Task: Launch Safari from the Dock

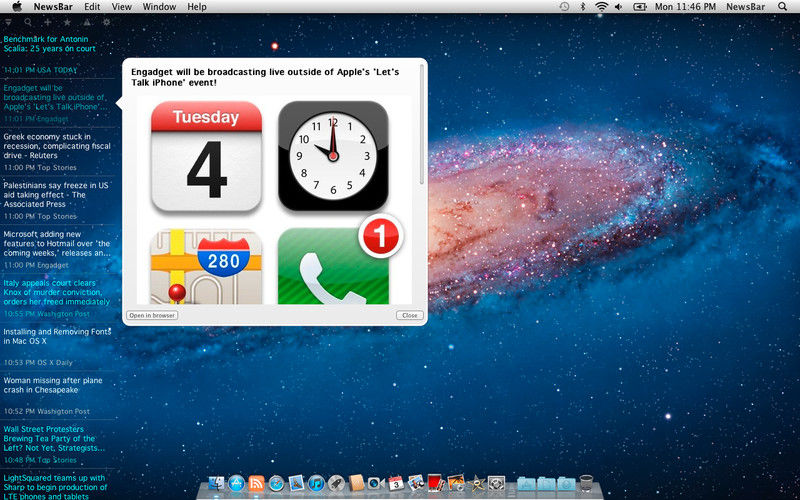Action: click(276, 483)
